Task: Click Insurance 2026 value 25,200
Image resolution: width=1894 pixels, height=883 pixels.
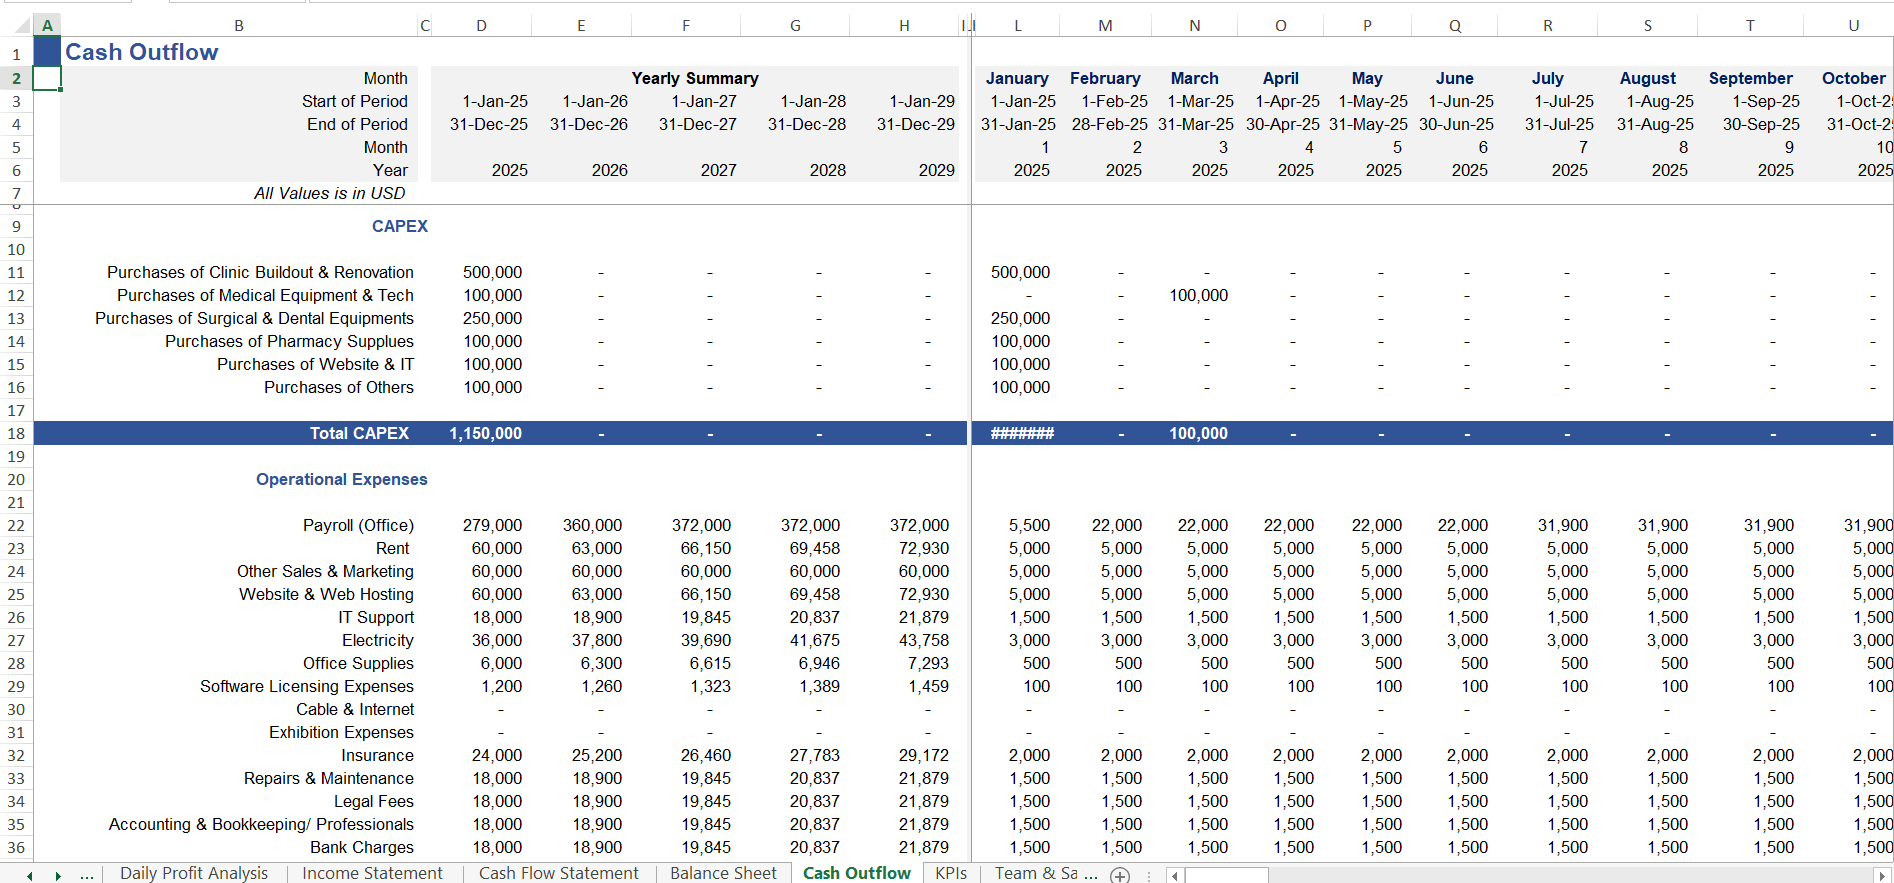Action: coord(596,755)
